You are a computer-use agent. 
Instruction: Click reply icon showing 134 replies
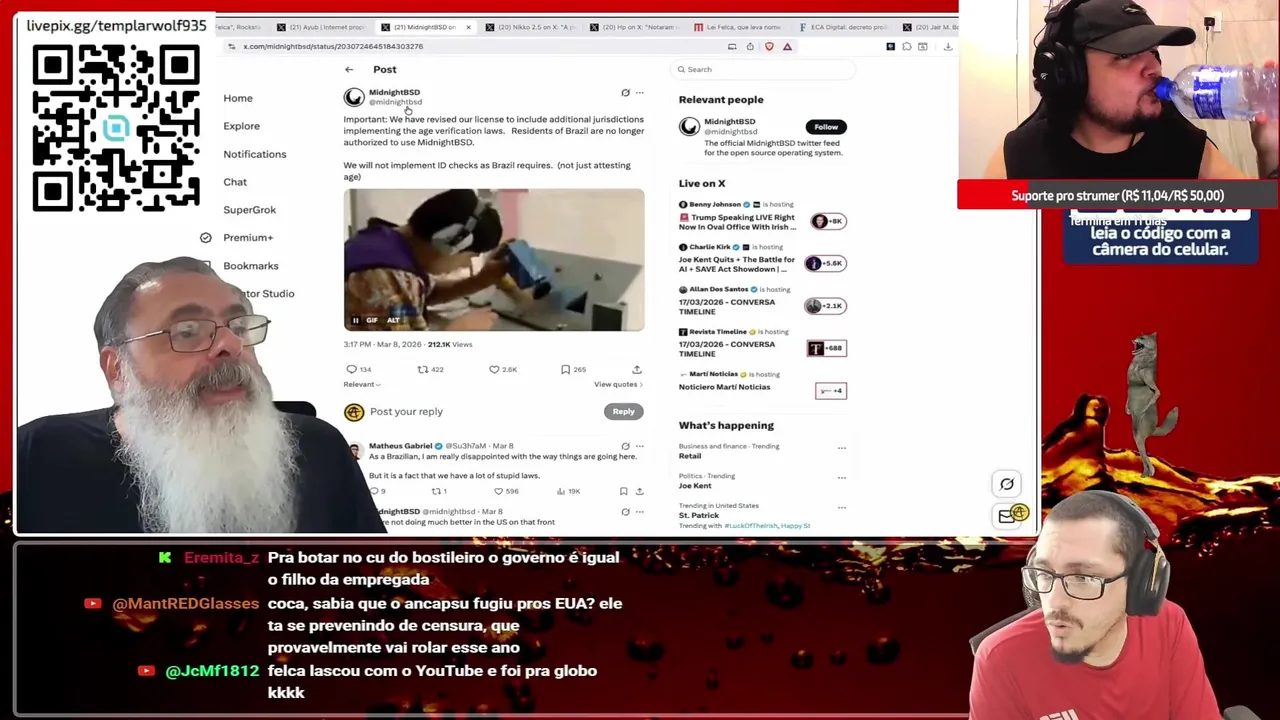(358, 370)
